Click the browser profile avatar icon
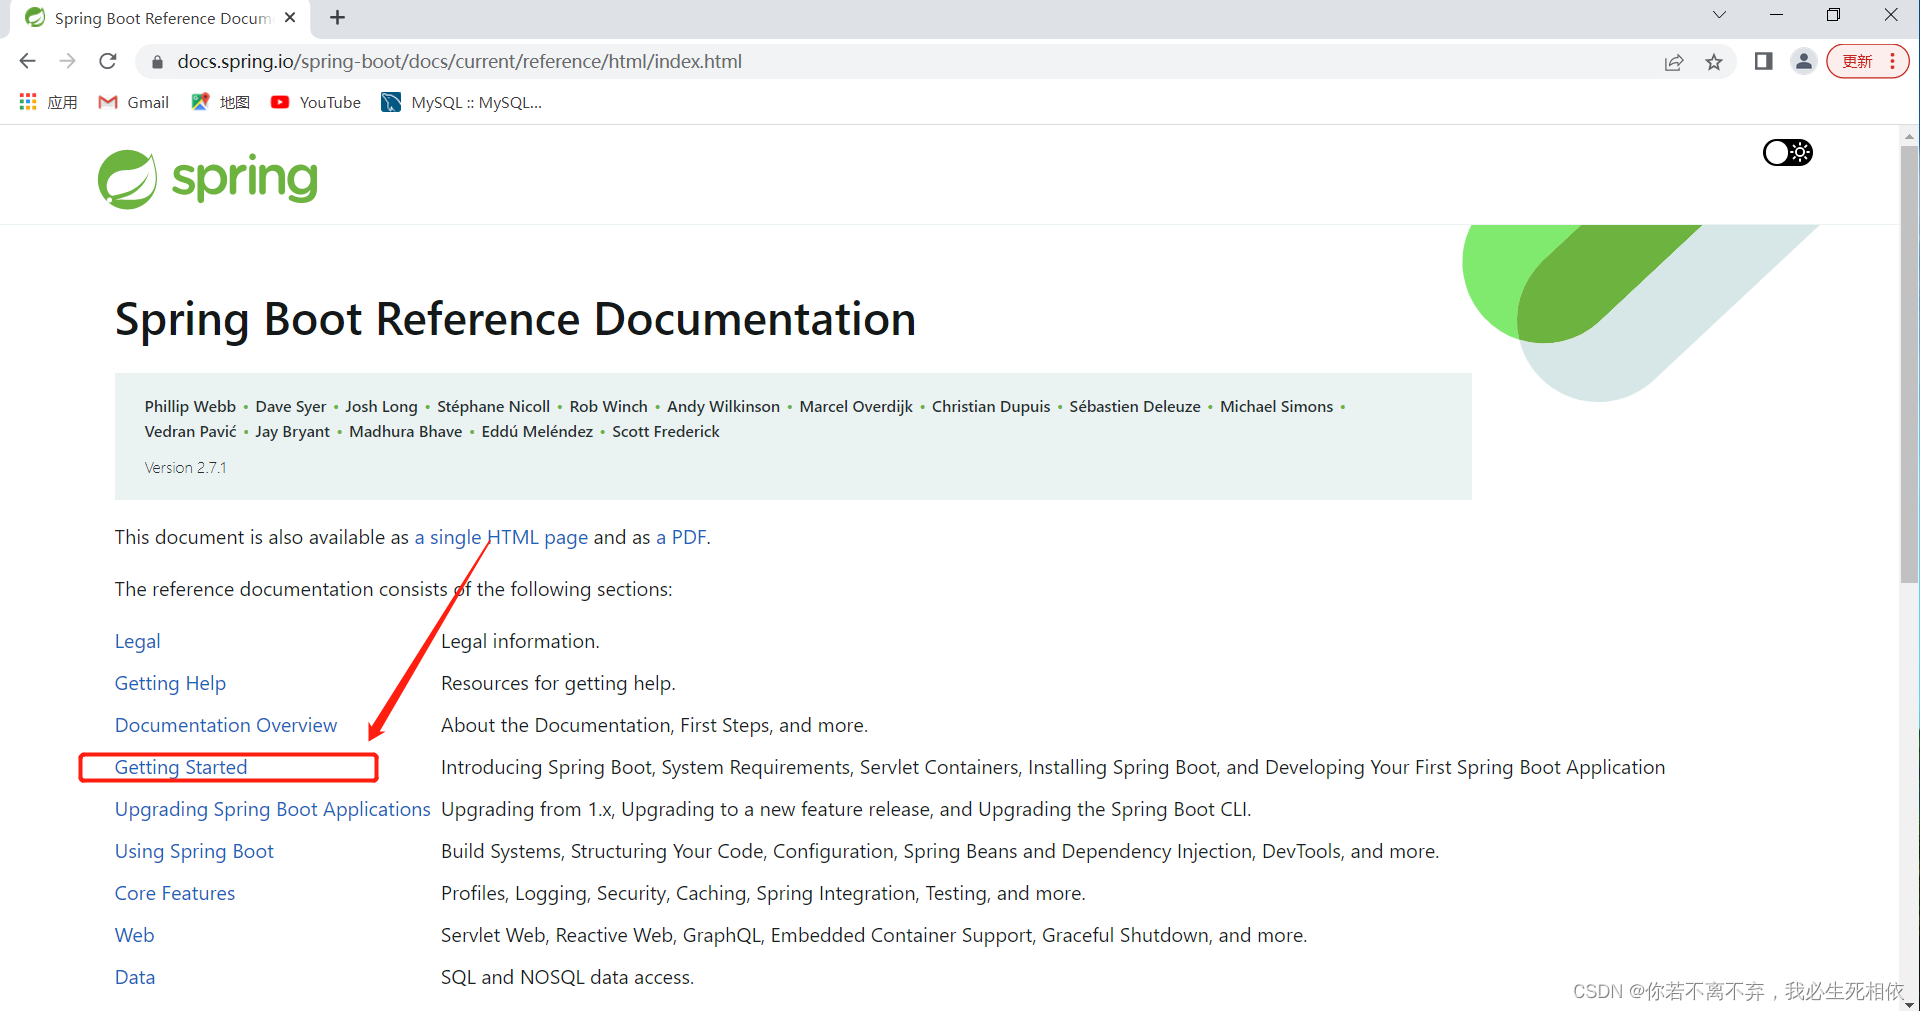This screenshot has width=1920, height=1011. pos(1803,61)
